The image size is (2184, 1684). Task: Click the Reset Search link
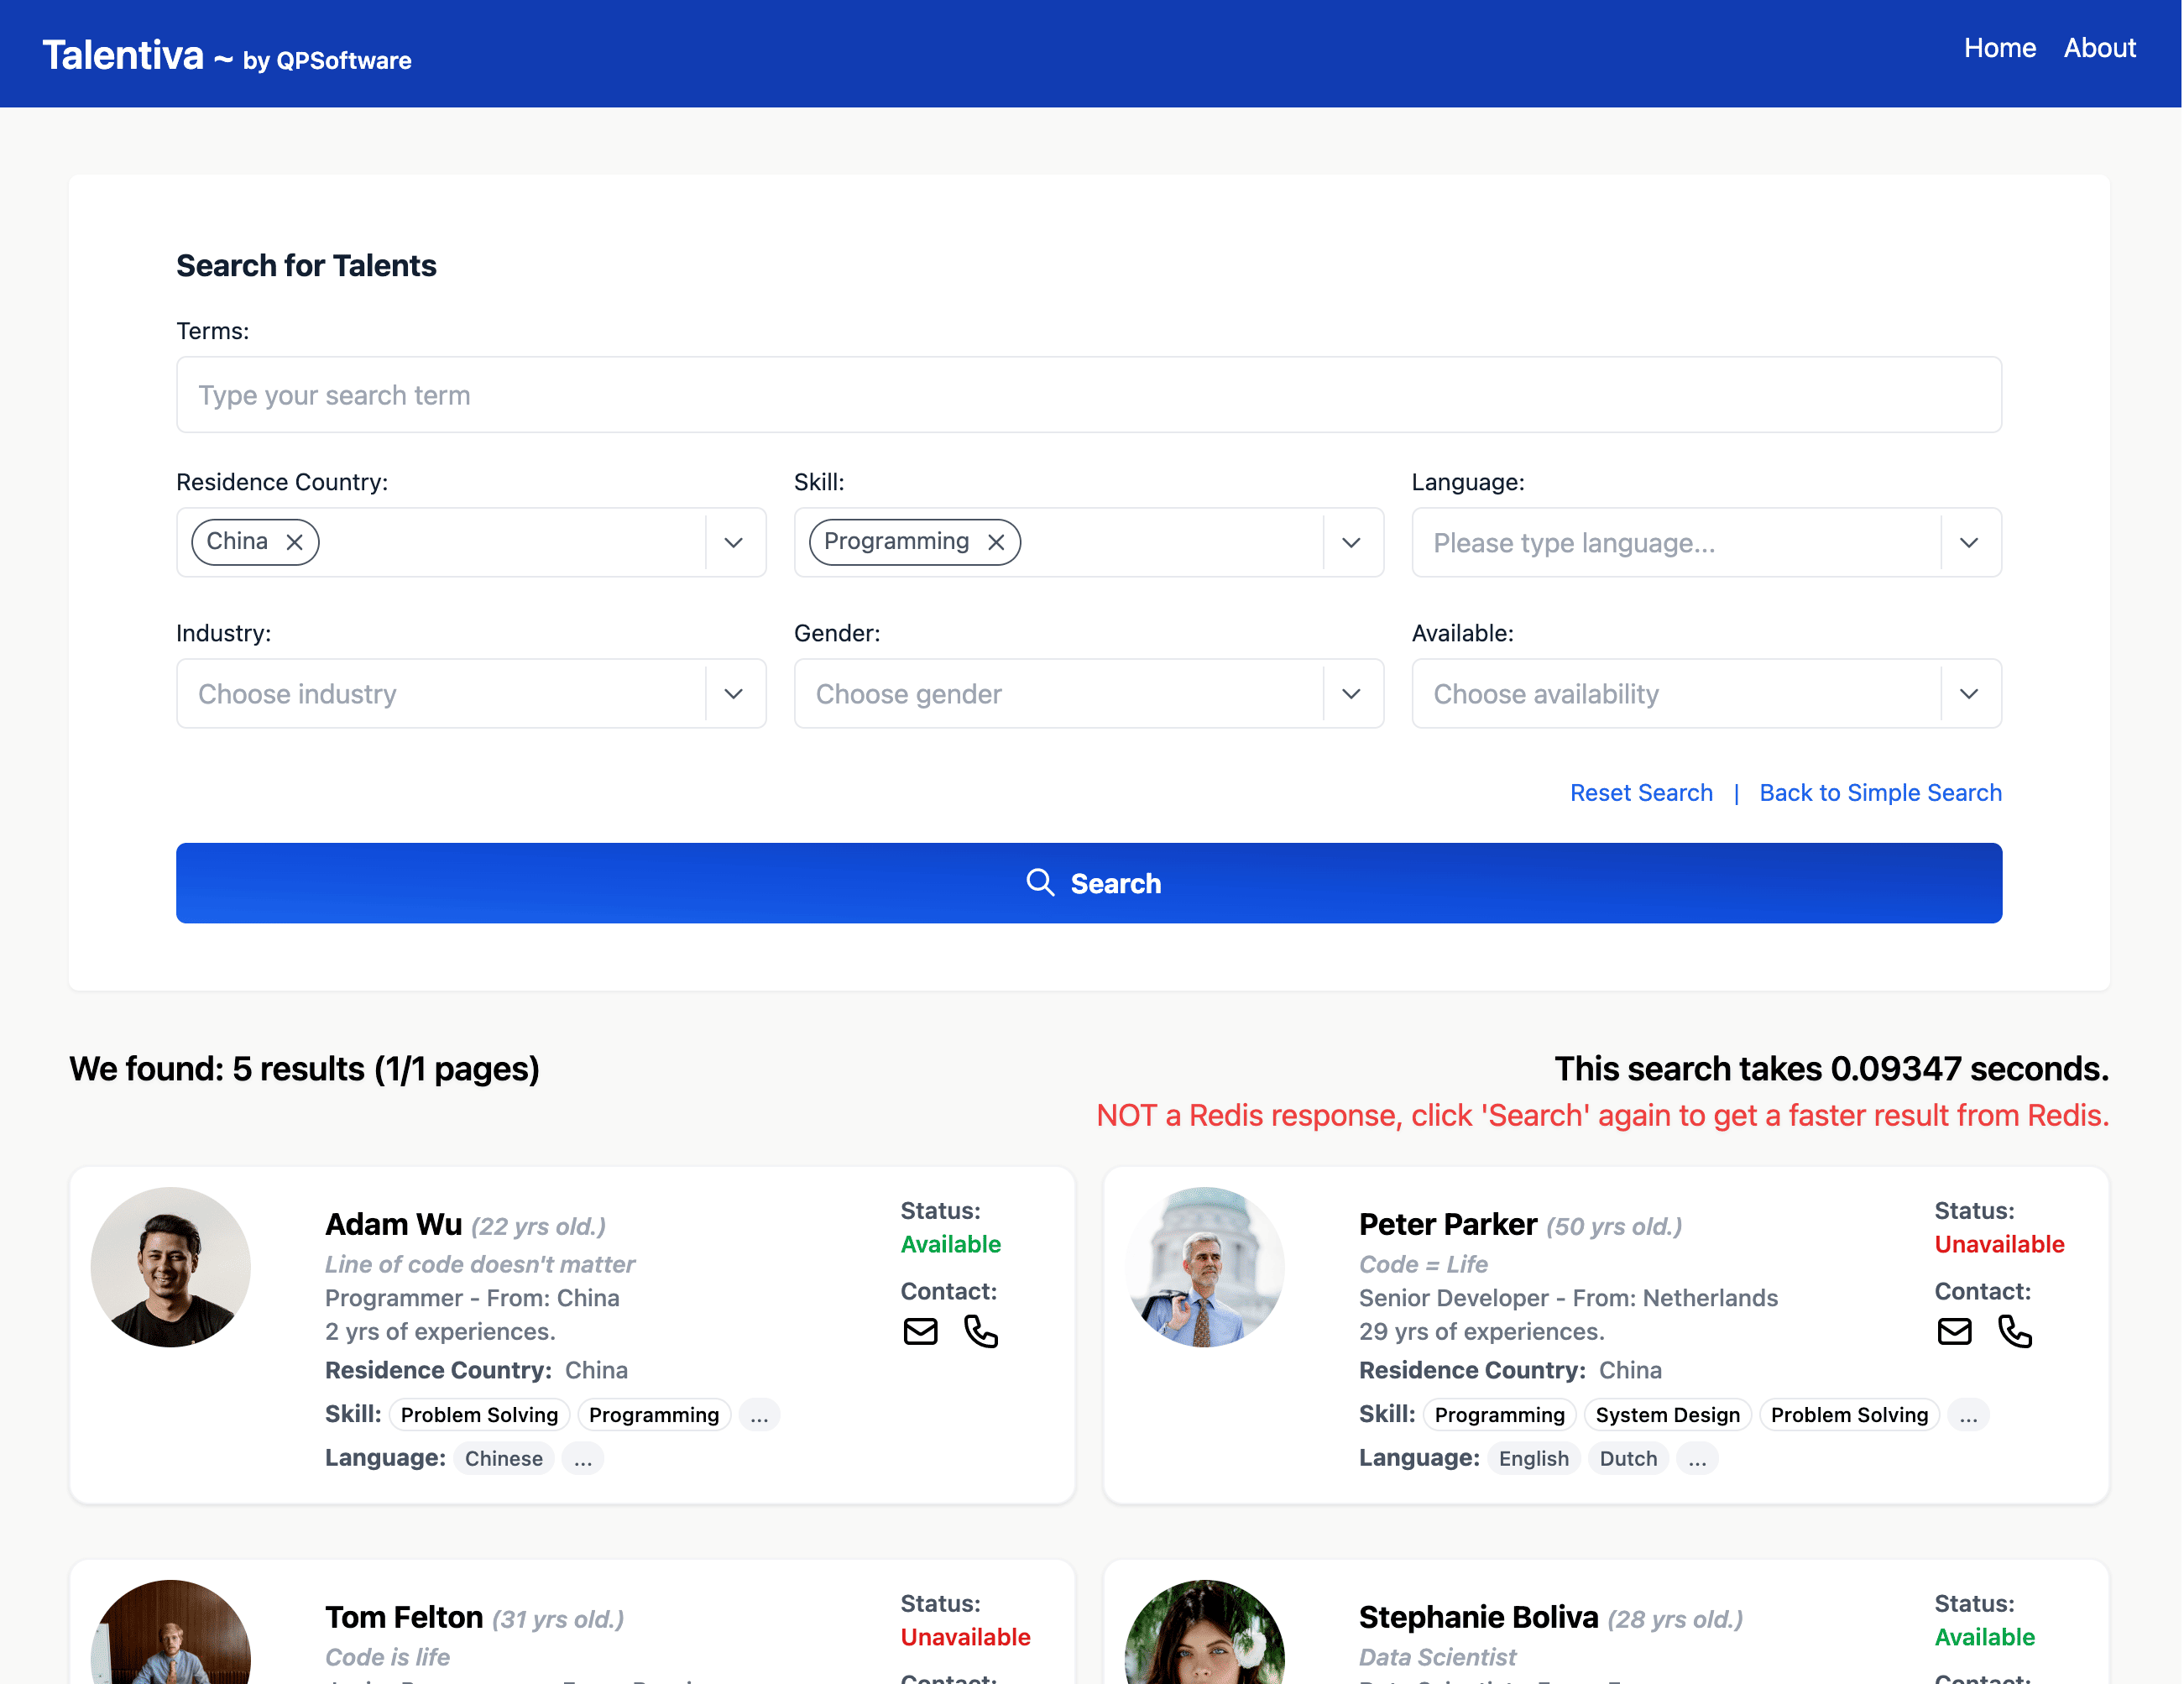(x=1640, y=792)
